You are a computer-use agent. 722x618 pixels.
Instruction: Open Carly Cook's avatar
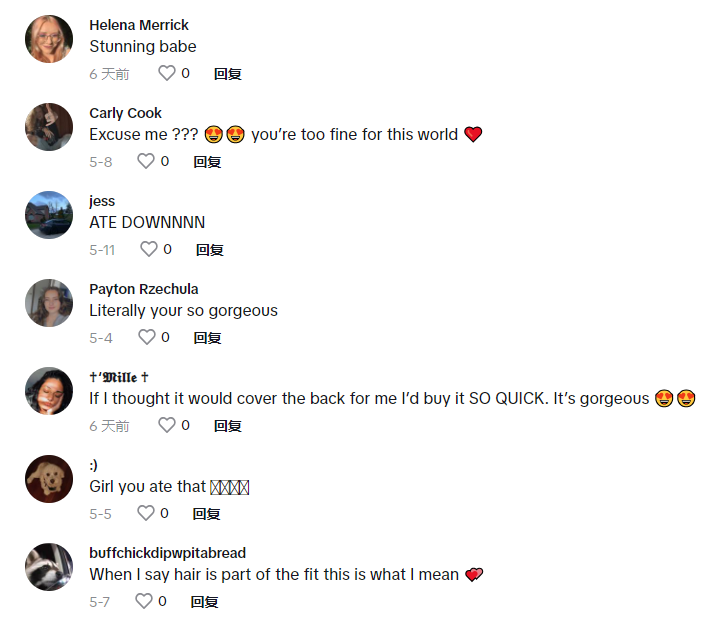tap(49, 127)
